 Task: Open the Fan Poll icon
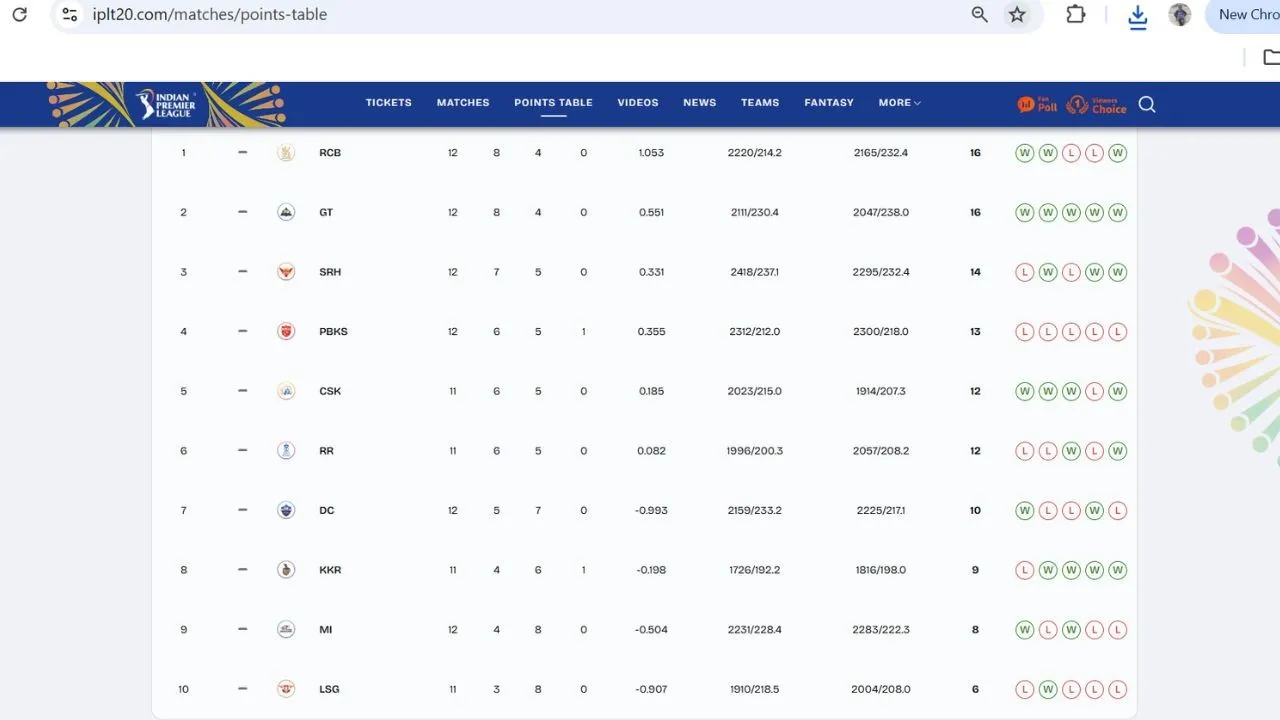pos(1037,104)
